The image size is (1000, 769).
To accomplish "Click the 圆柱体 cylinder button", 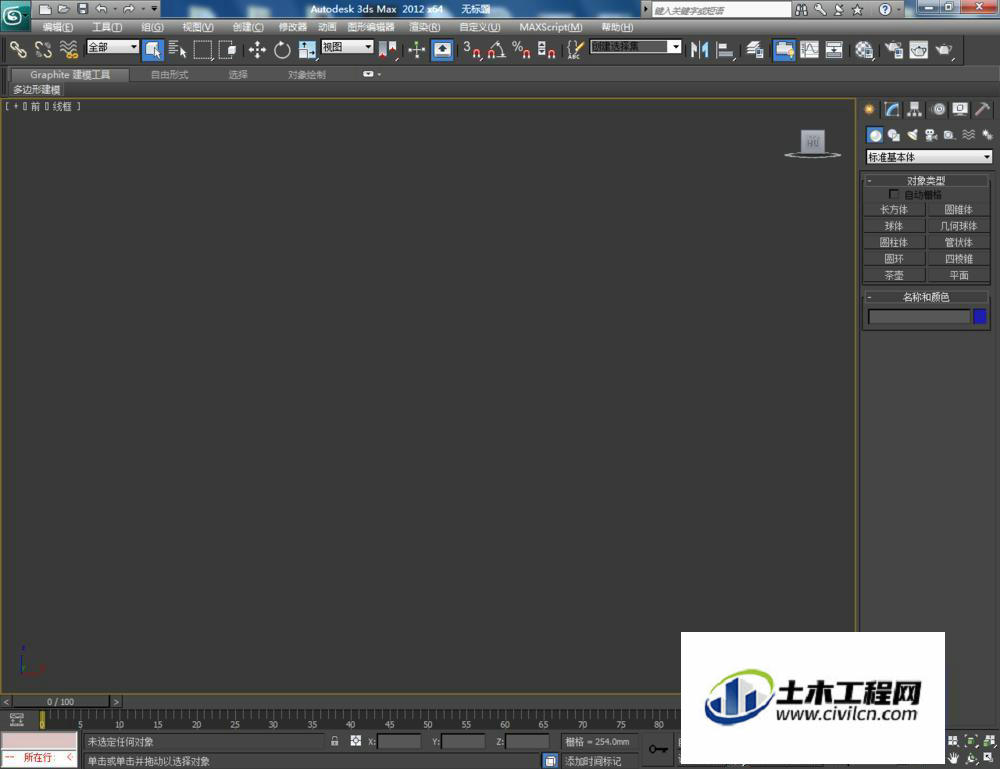I will (x=893, y=242).
